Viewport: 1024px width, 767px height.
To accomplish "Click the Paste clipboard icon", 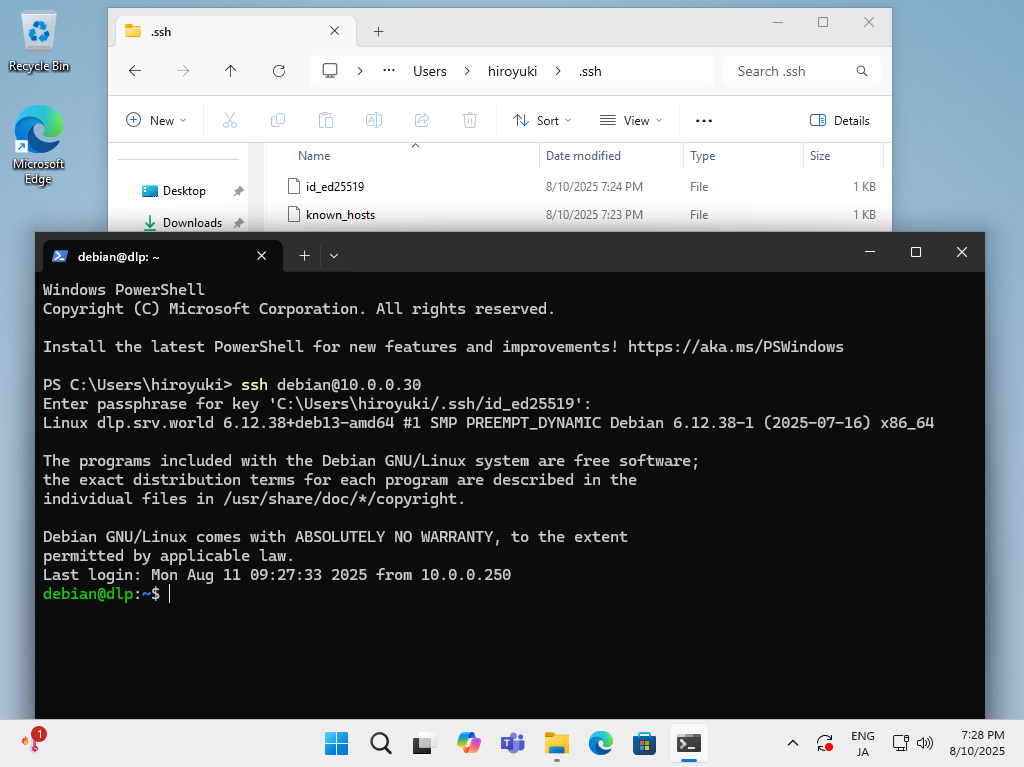I will tap(326, 120).
